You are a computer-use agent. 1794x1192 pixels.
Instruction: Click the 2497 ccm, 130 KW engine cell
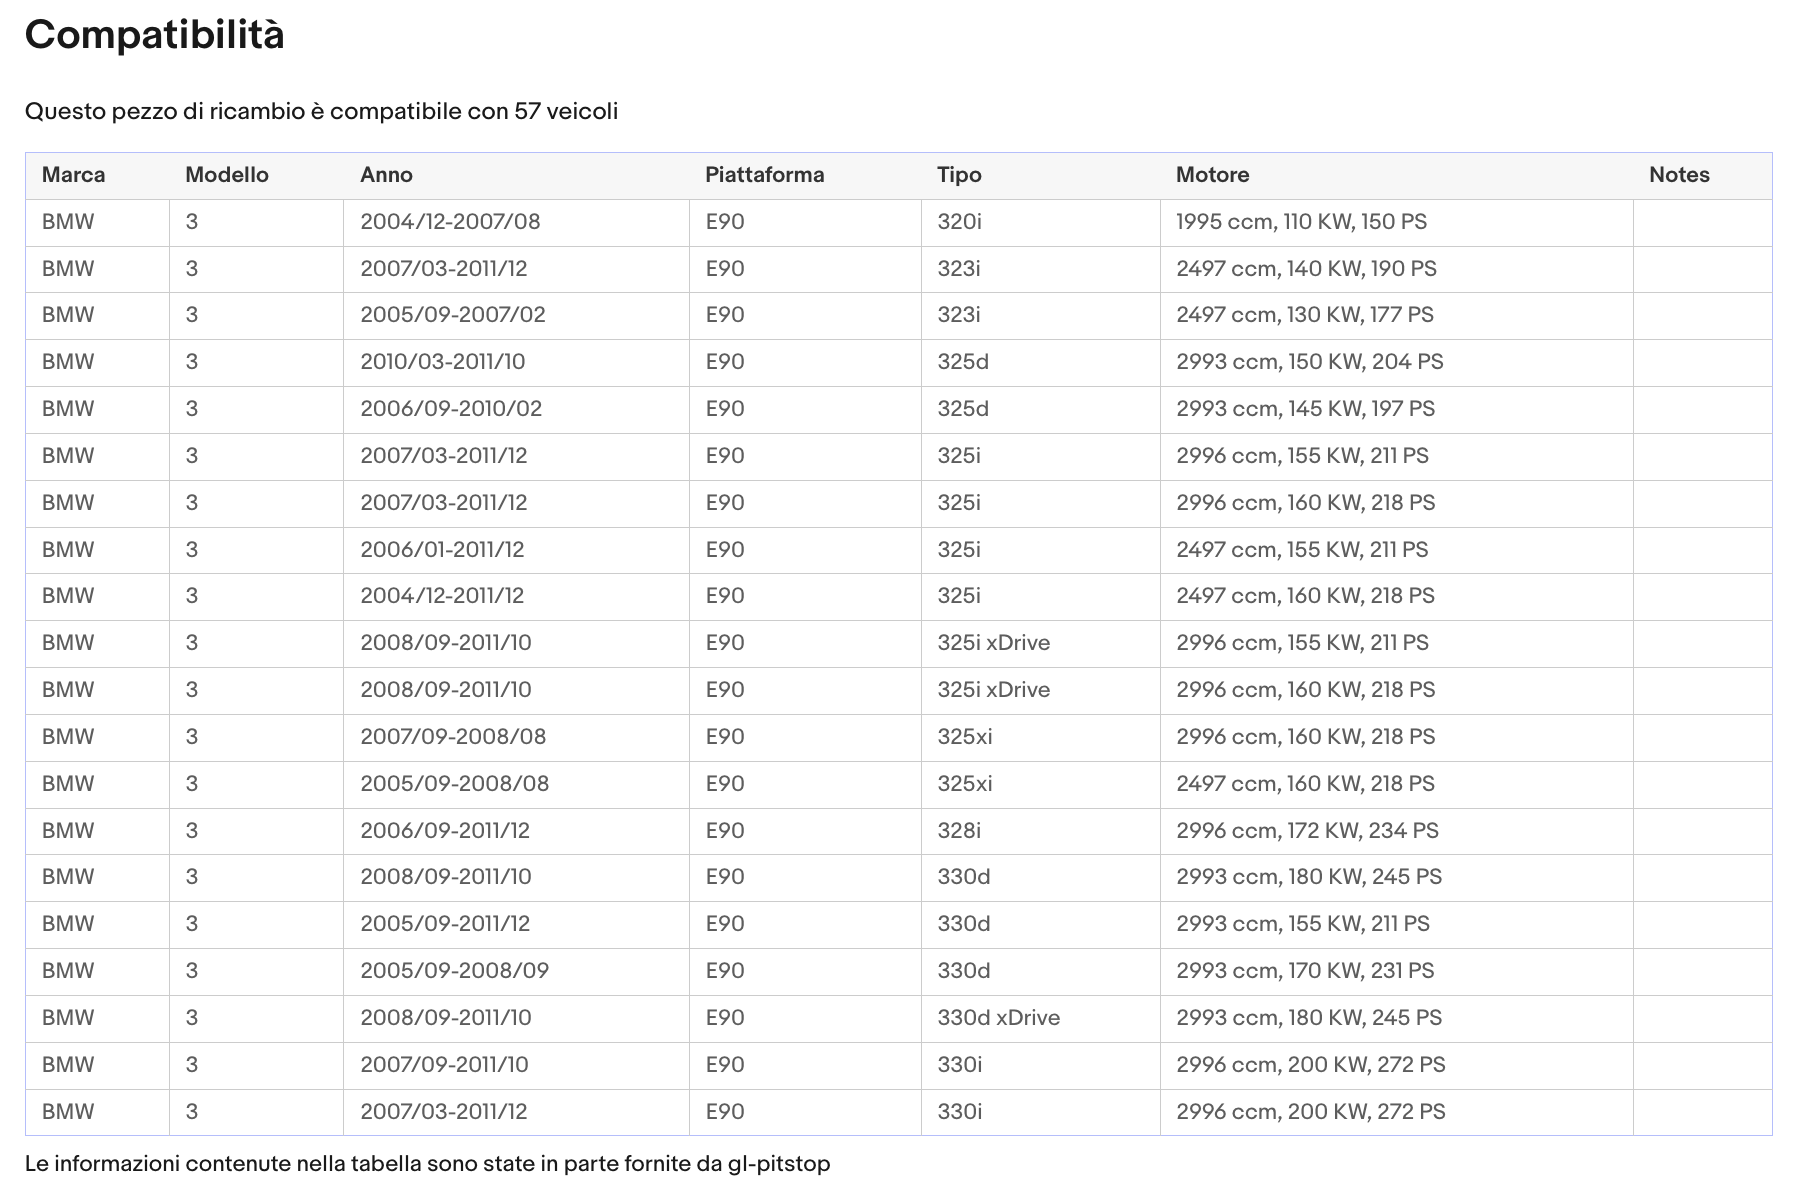[1397, 315]
